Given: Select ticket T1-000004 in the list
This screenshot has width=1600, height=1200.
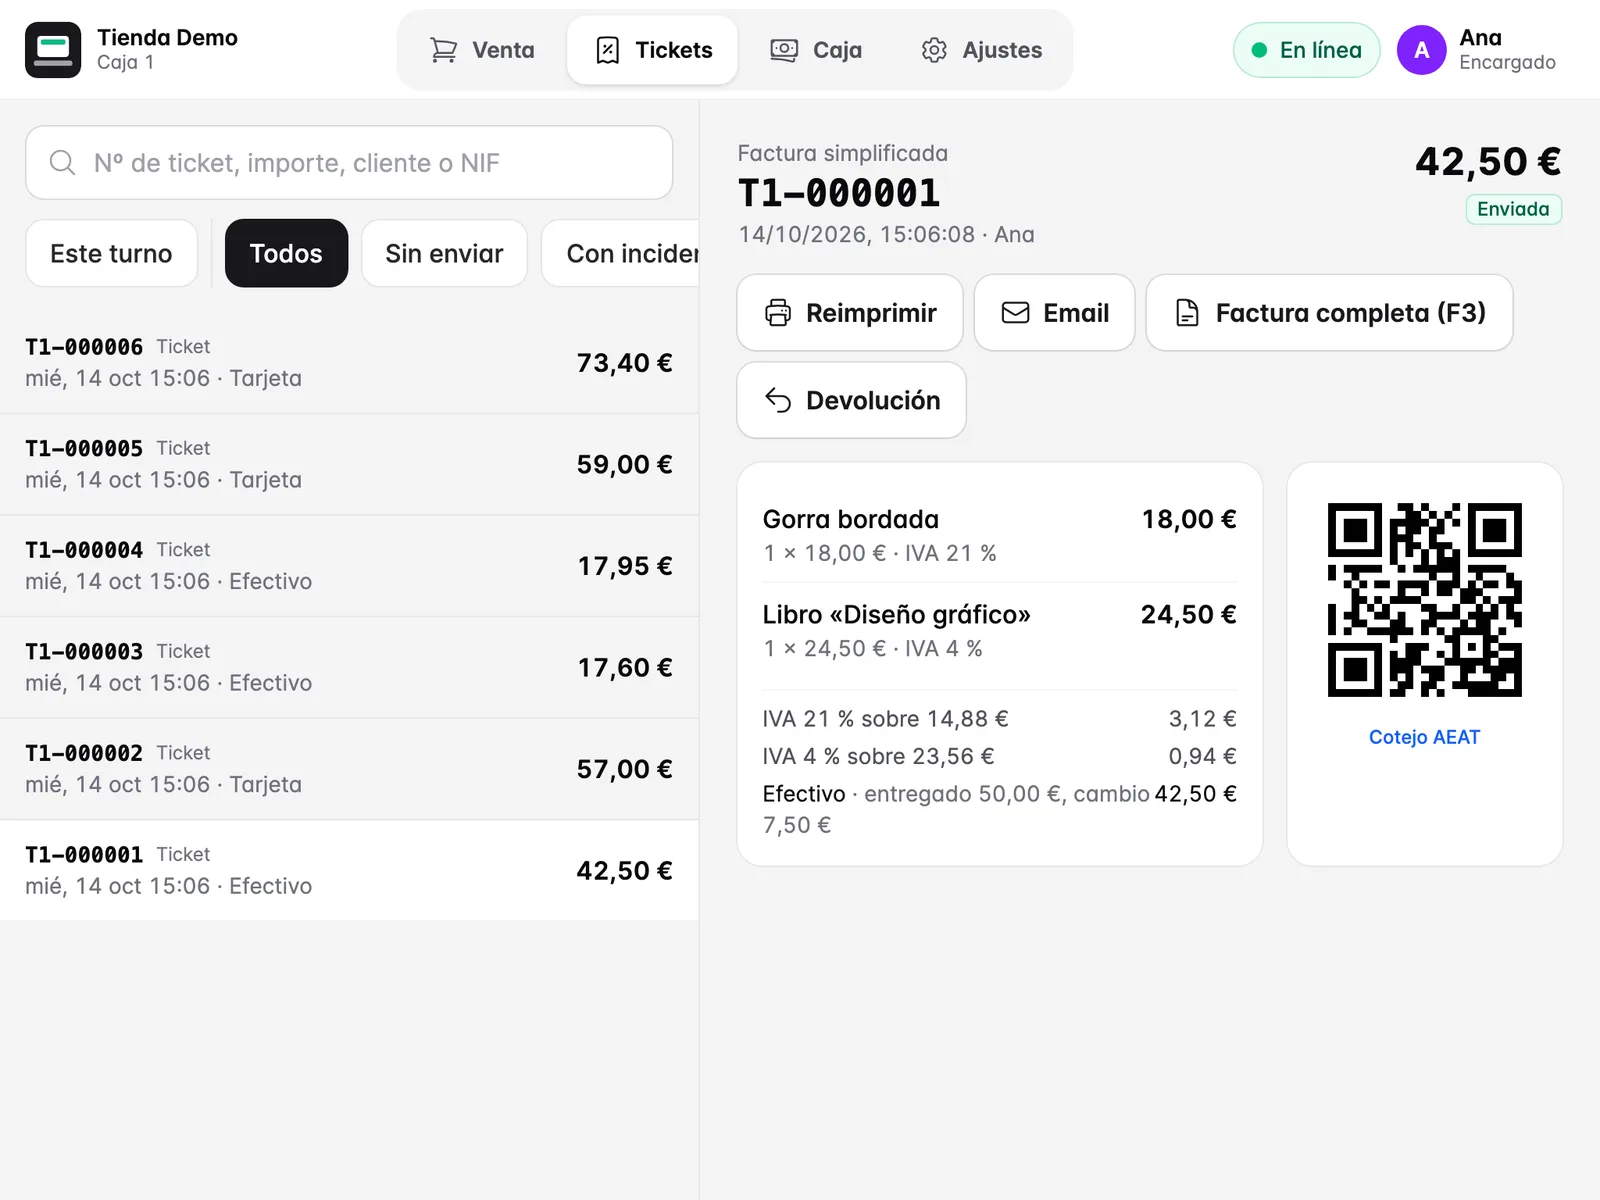Looking at the screenshot, I should tap(349, 566).
